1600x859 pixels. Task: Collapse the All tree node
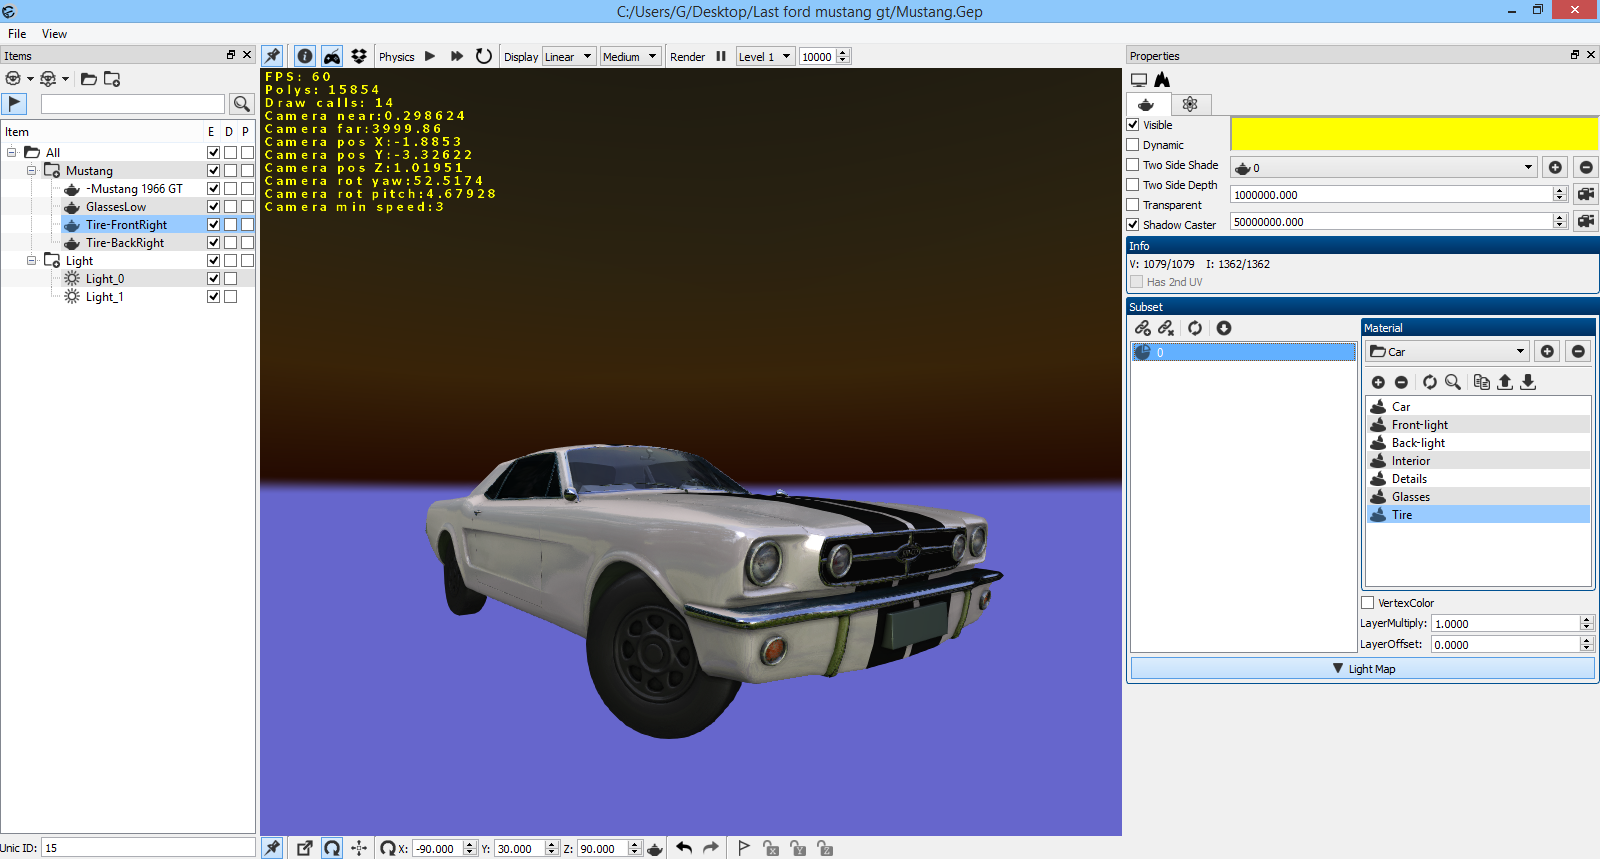11,153
